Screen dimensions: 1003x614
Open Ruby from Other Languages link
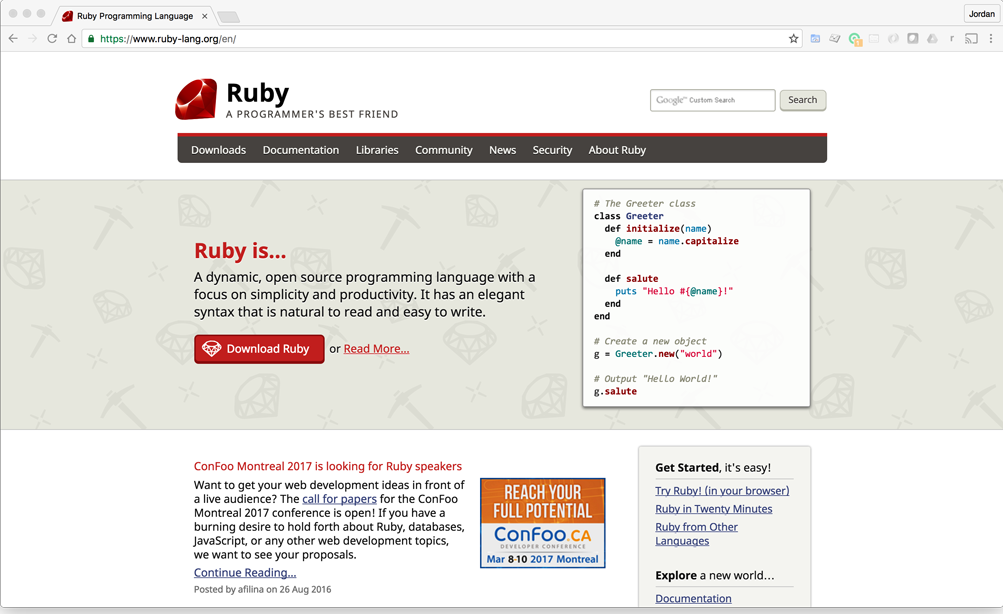point(696,533)
